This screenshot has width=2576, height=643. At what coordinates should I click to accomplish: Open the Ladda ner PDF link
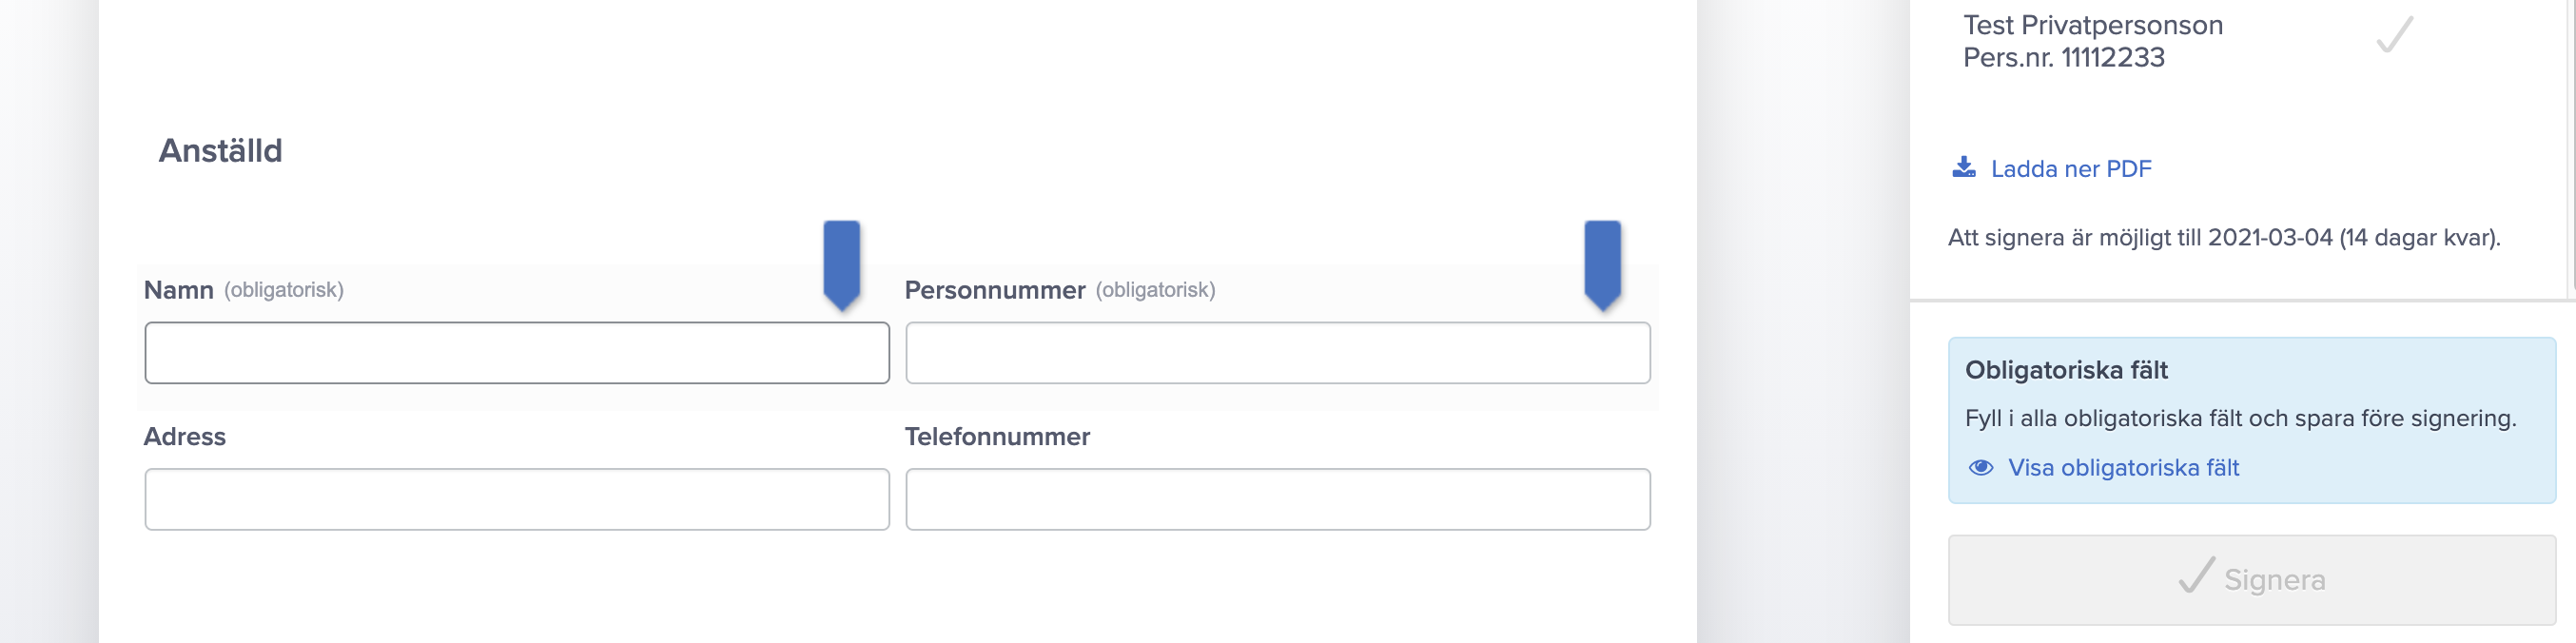(x=2070, y=169)
